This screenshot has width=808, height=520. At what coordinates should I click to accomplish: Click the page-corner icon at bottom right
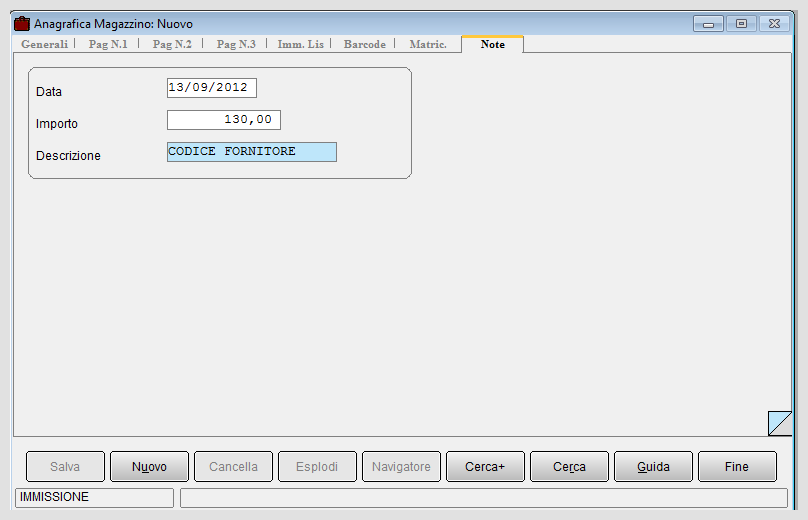click(x=780, y=423)
